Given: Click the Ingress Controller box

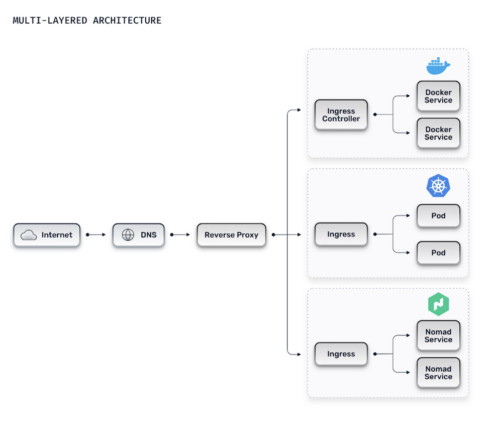Looking at the screenshot, I should click(341, 115).
